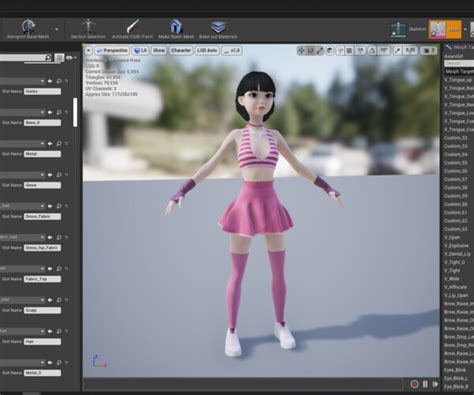Image resolution: width=474 pixels, height=395 pixels.
Task: Click the Dress_Fabric slot name field
Action: coord(42,217)
